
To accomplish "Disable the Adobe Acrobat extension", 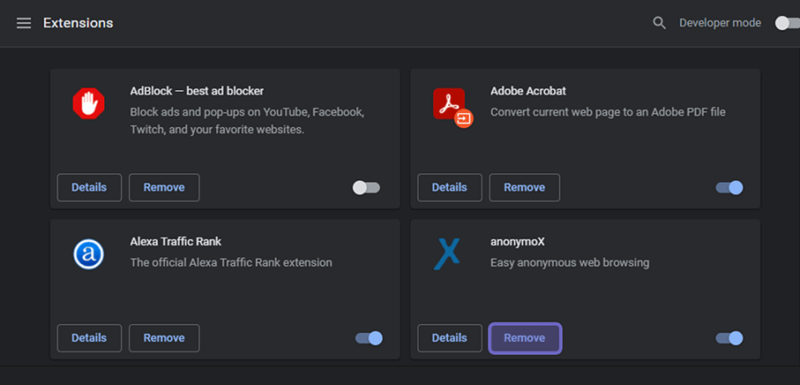I will click(729, 188).
